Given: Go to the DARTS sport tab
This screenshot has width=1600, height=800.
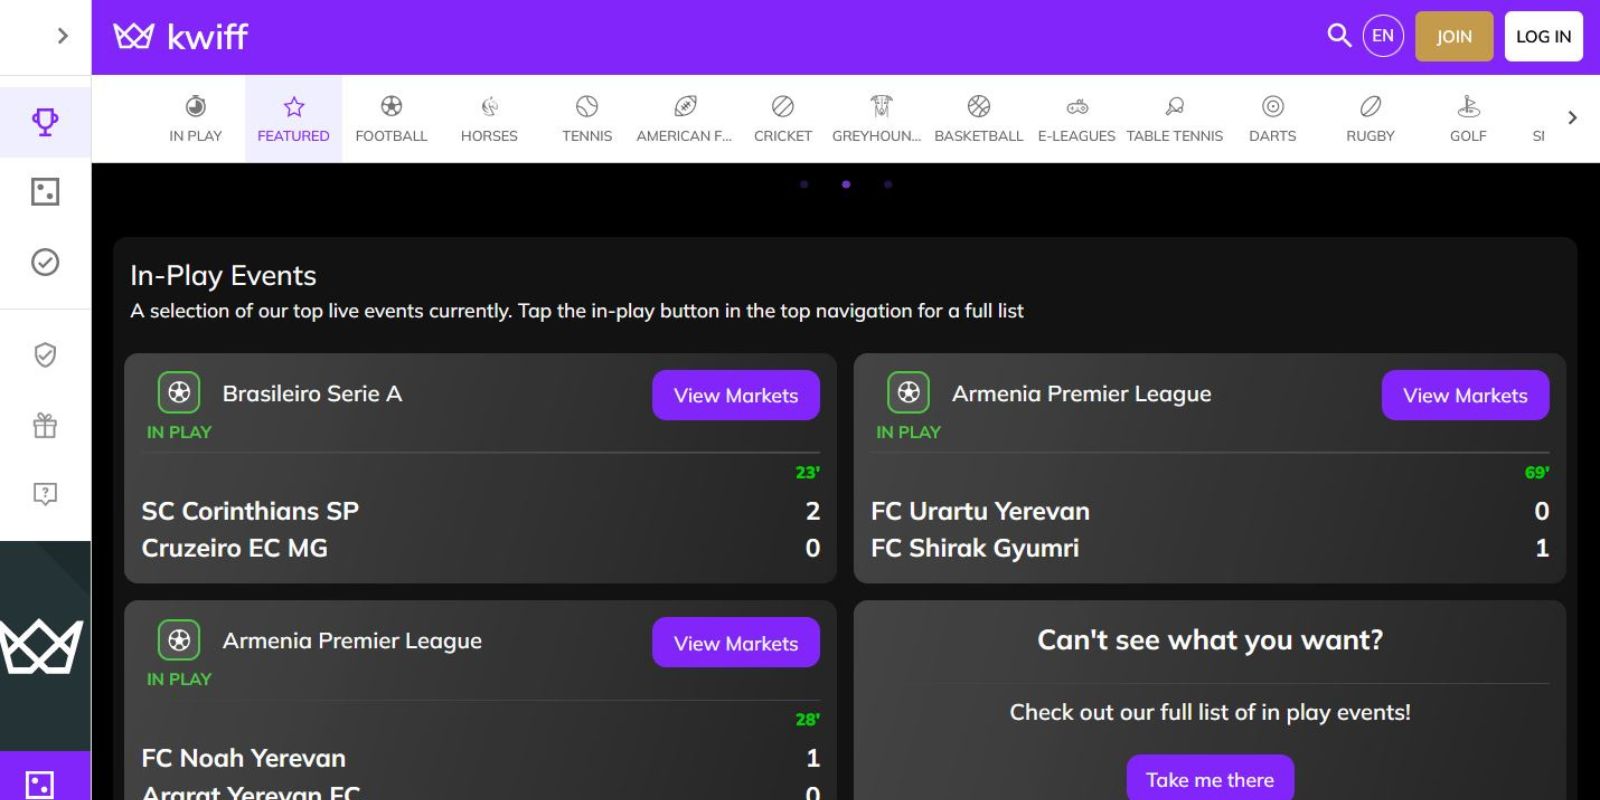Looking at the screenshot, I should coord(1272,119).
